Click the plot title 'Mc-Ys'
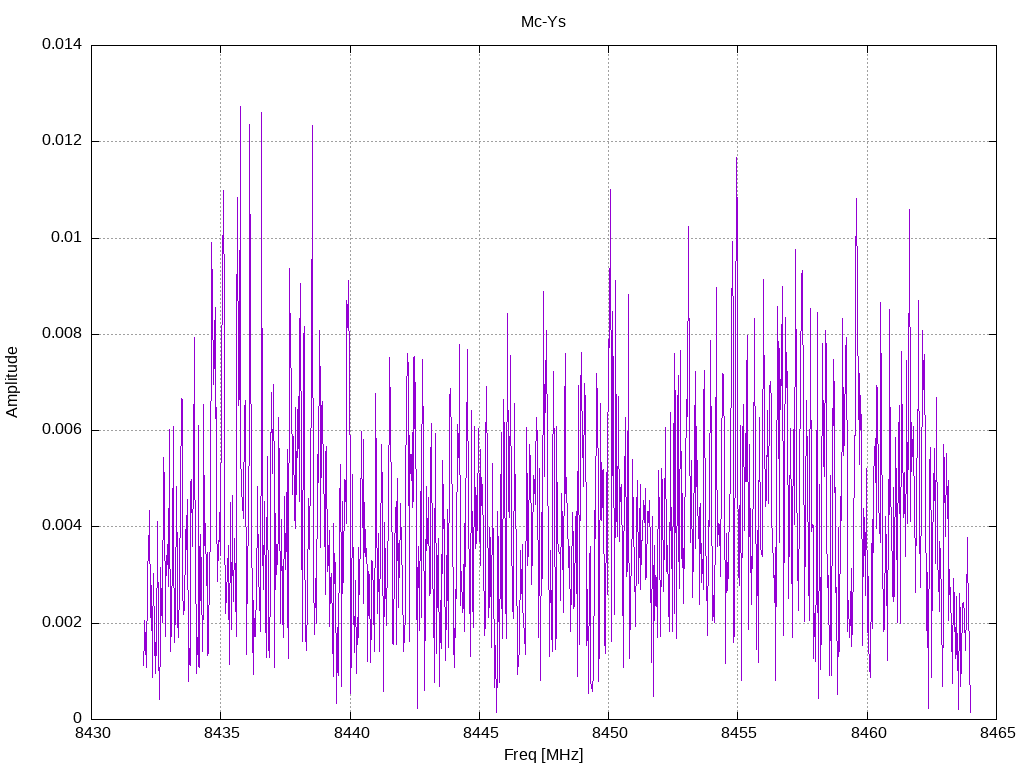 tap(543, 22)
